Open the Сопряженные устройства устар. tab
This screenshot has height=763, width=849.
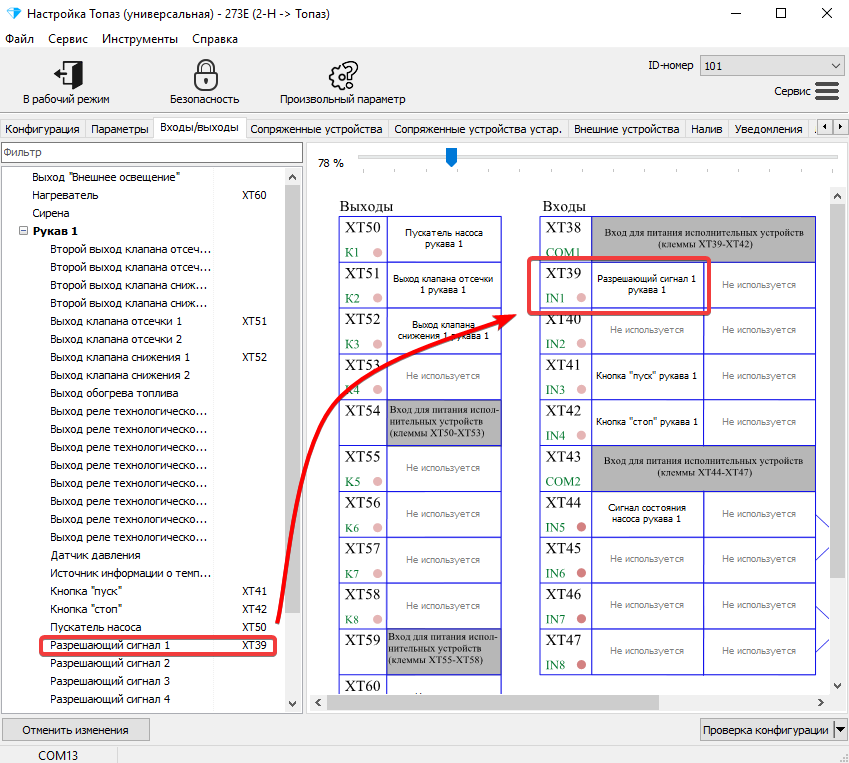tap(478, 129)
